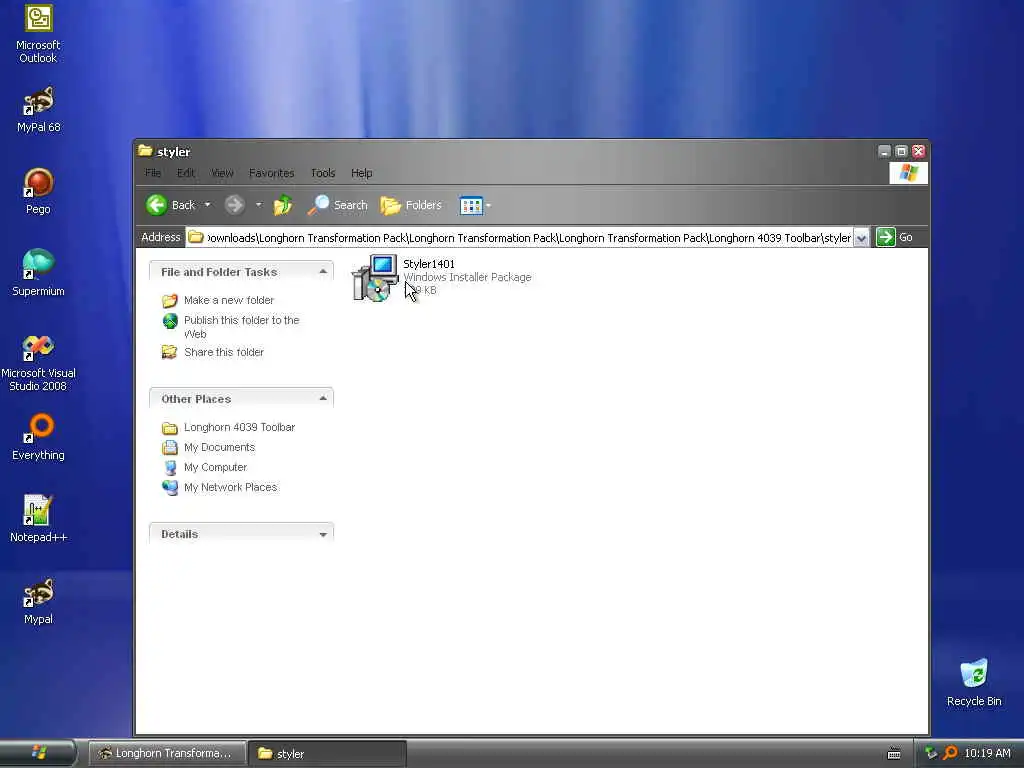Toggle the Folders tree pane

point(411,205)
